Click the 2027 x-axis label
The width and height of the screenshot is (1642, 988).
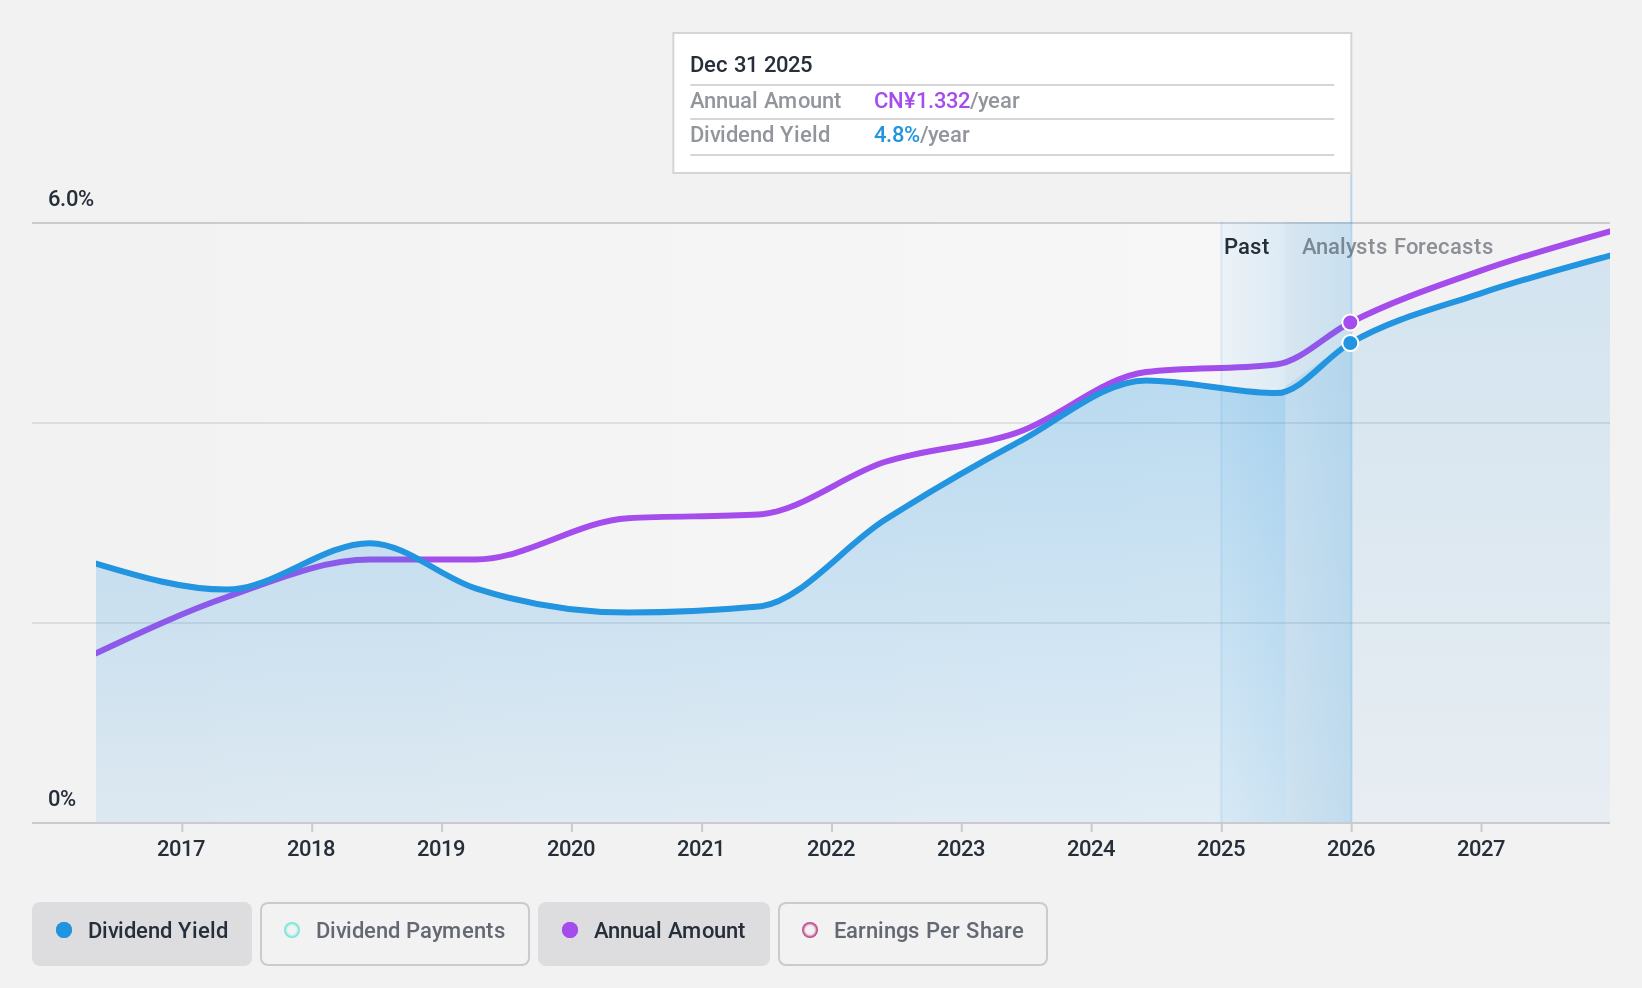tap(1481, 849)
